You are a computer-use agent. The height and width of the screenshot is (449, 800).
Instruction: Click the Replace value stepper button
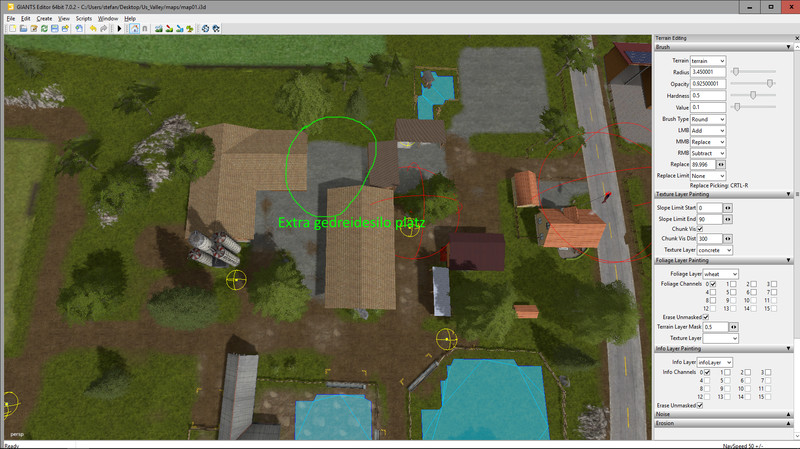tap(720, 163)
